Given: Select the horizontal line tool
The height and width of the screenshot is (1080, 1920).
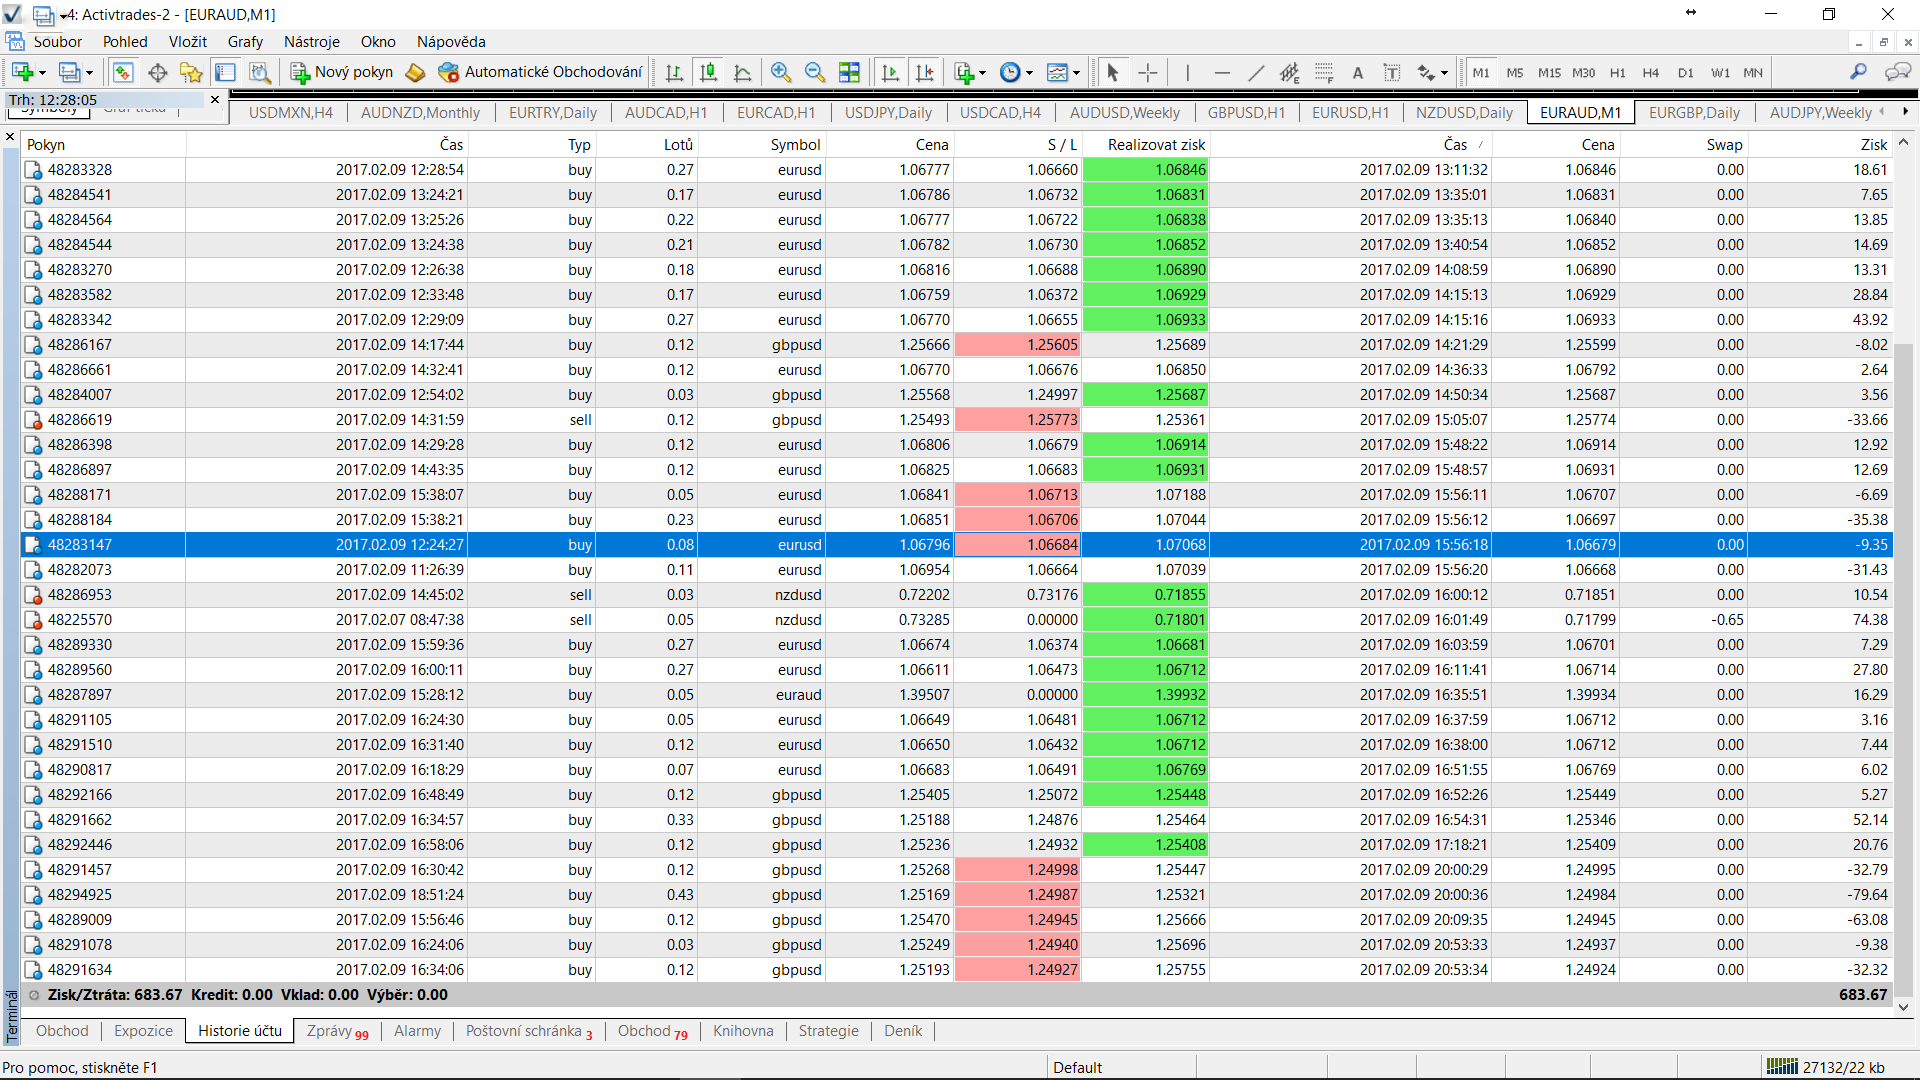Looking at the screenshot, I should [x=1222, y=72].
